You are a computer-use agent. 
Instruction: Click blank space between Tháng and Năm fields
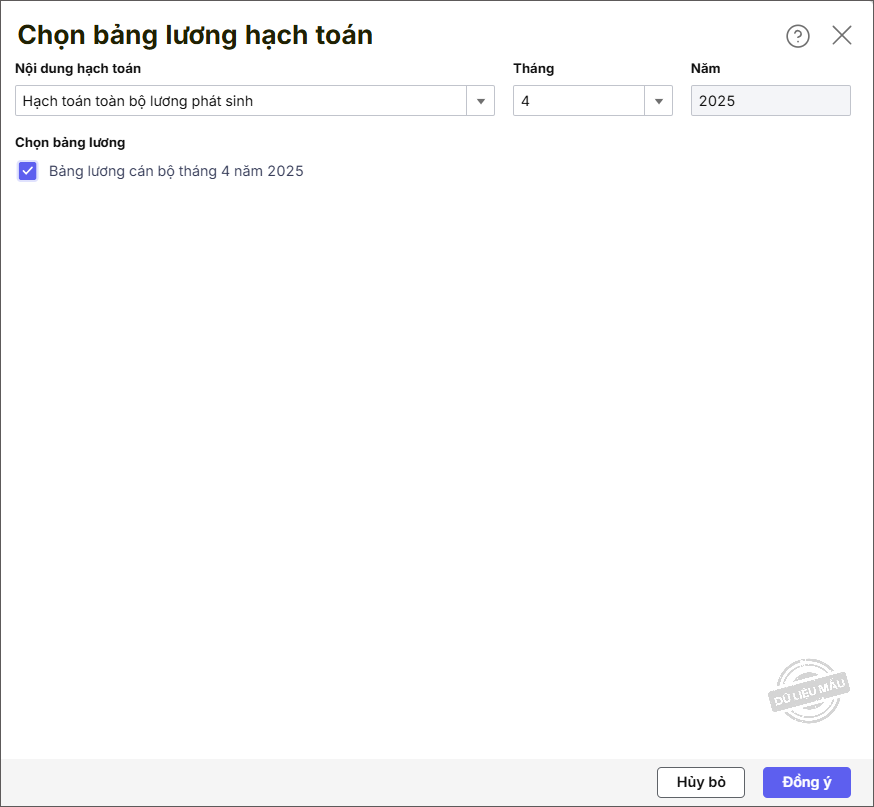(682, 101)
